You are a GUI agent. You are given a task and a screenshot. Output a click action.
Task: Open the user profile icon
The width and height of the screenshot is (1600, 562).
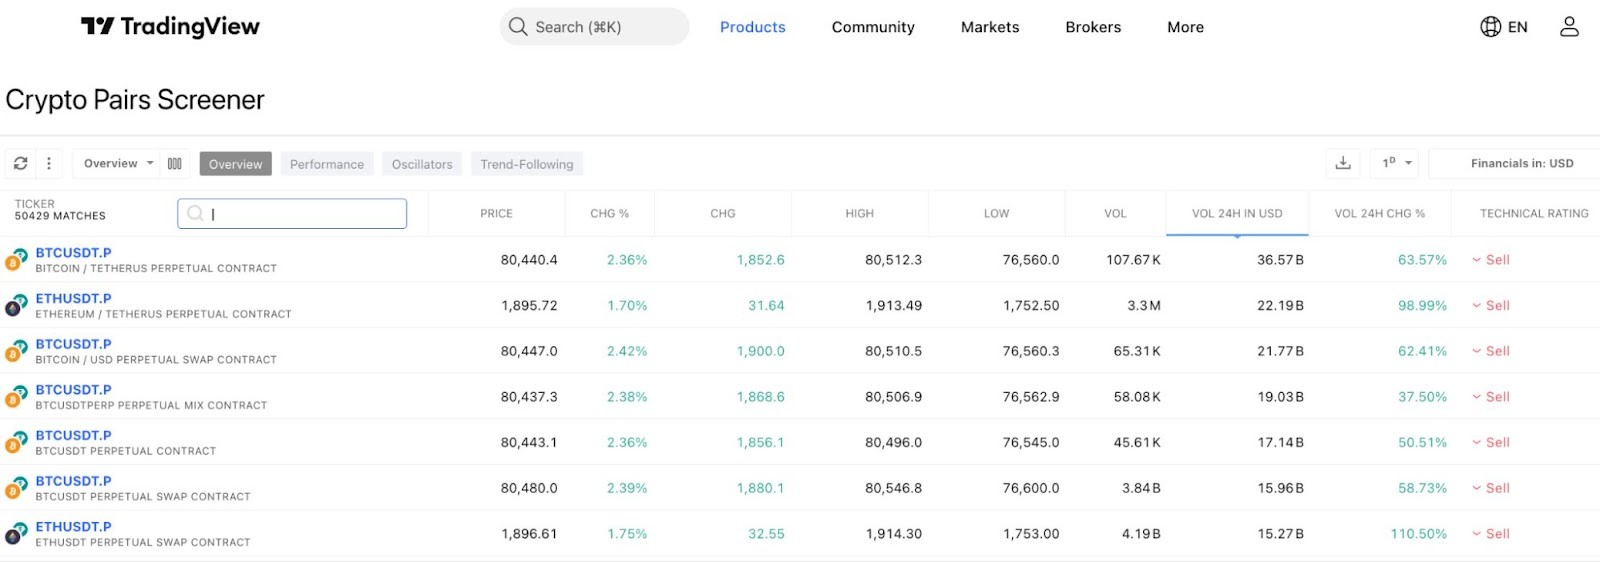click(x=1569, y=27)
